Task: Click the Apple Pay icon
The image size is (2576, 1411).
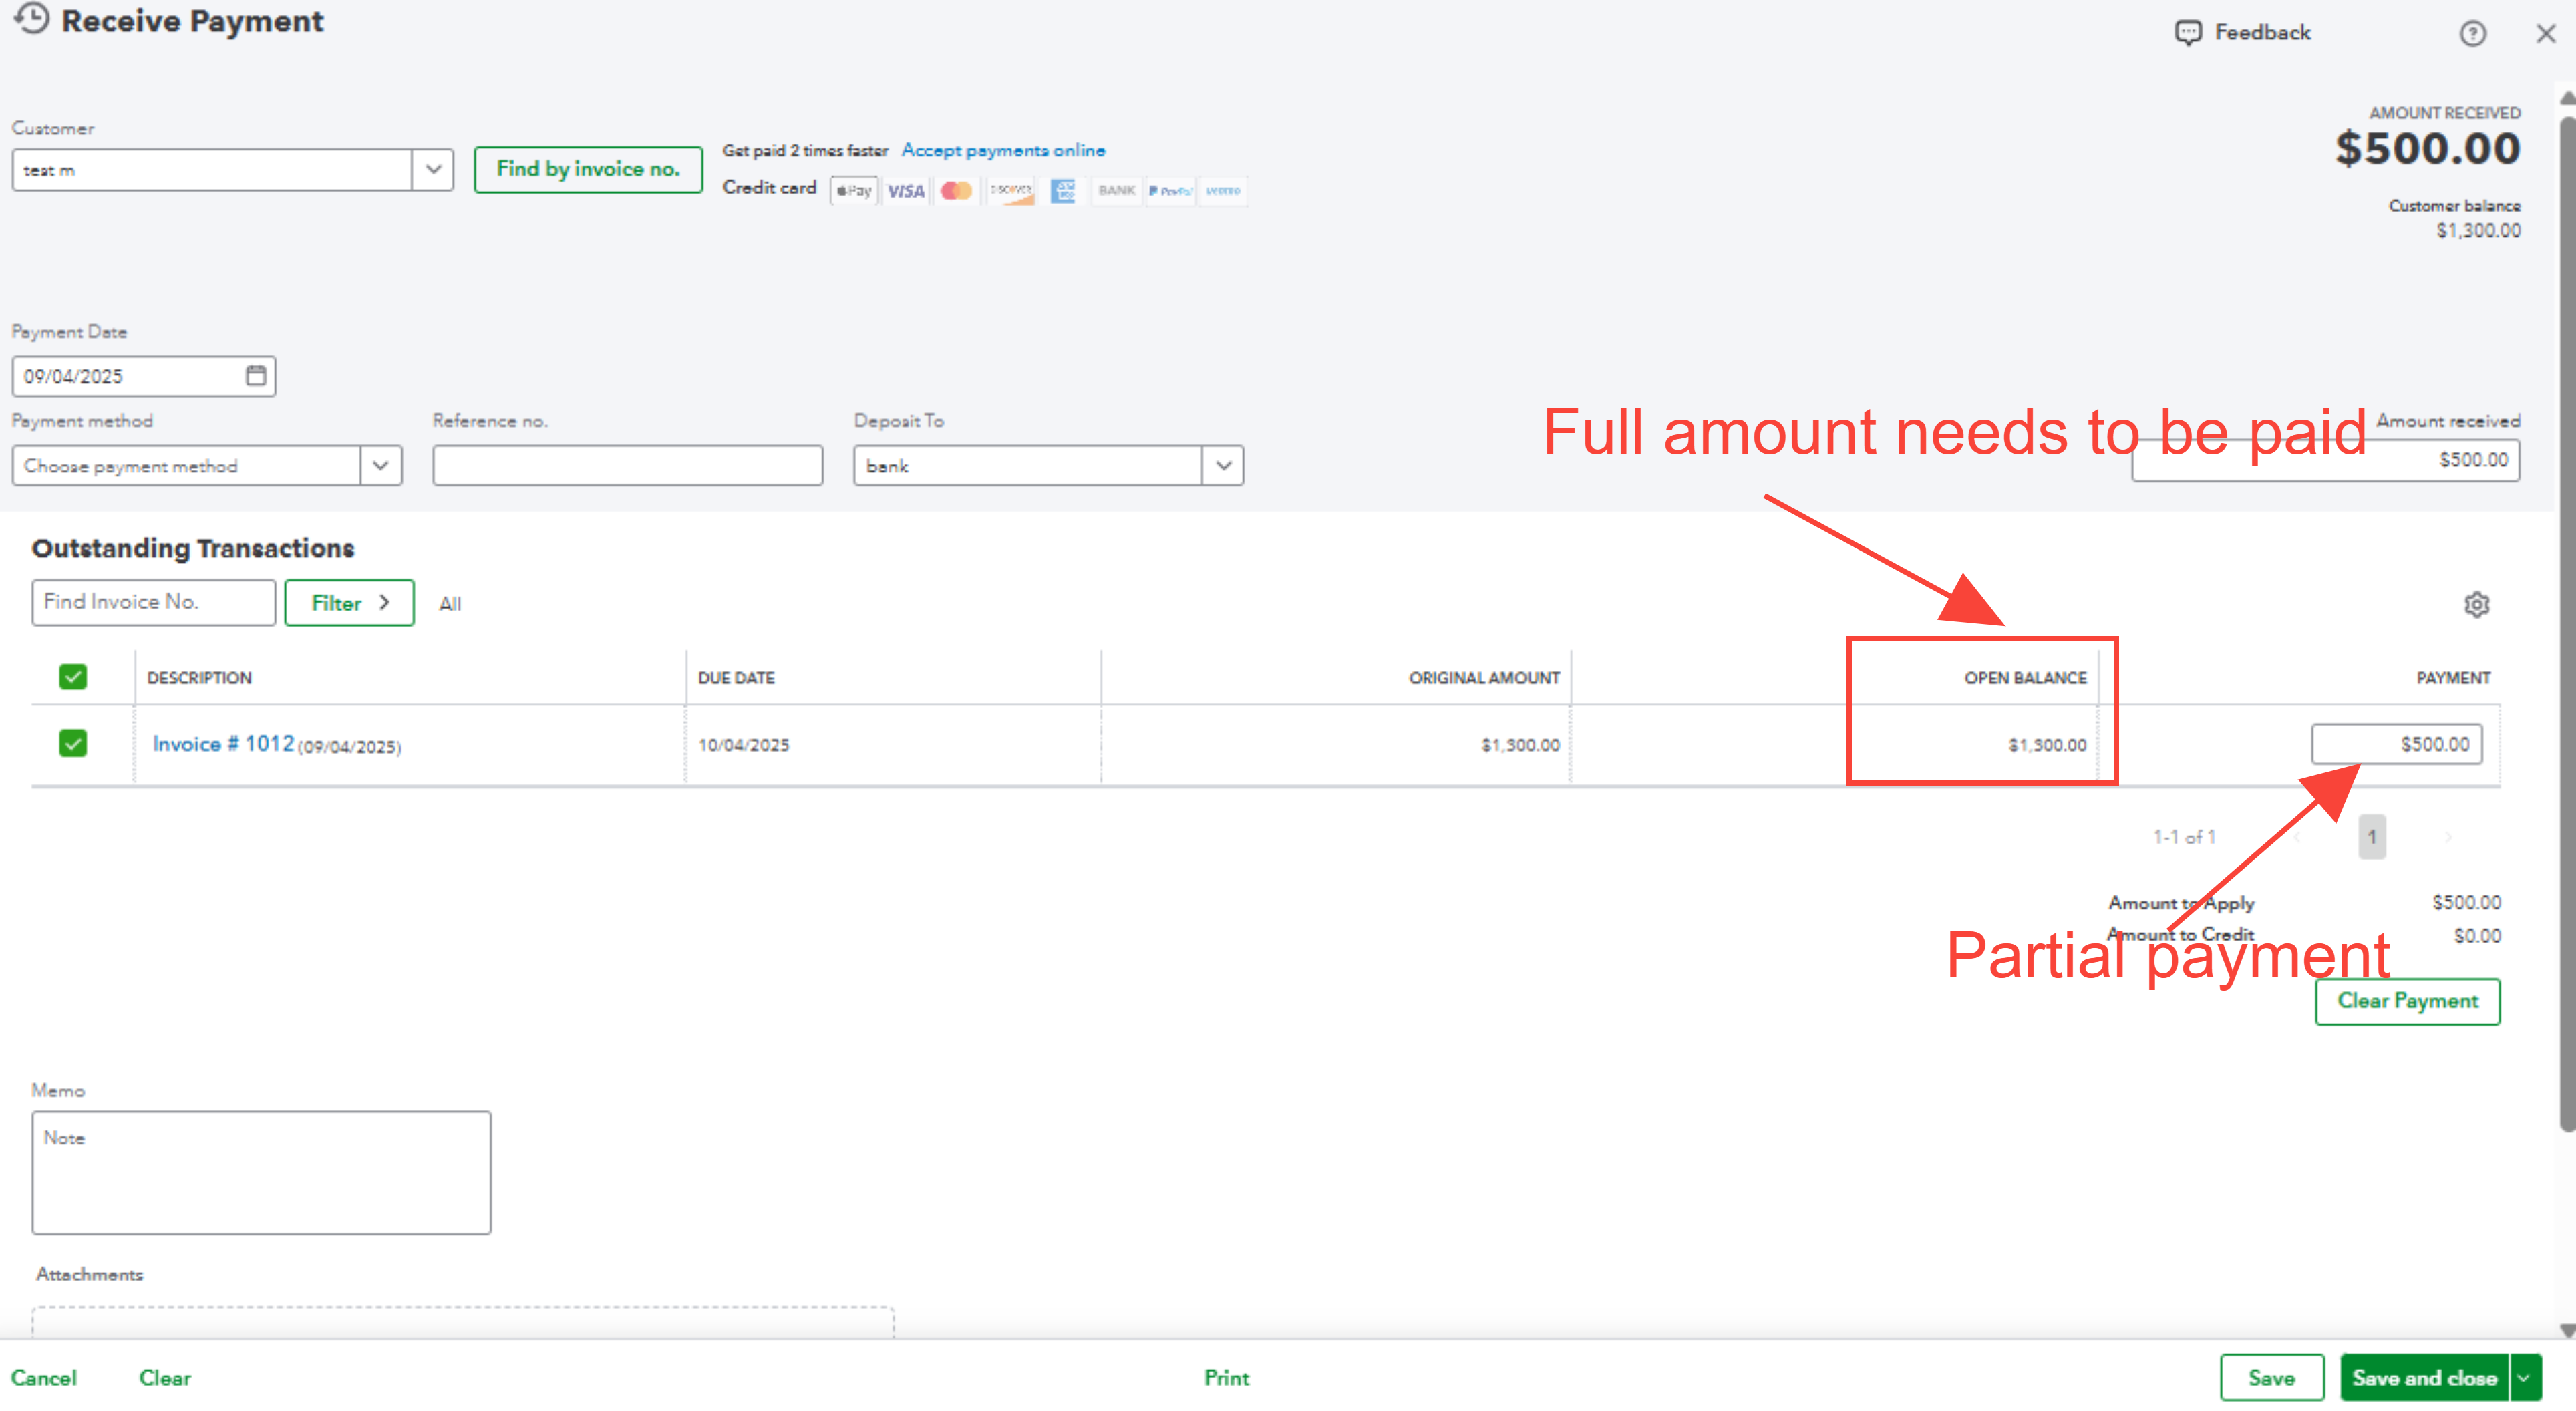Action: 854,191
